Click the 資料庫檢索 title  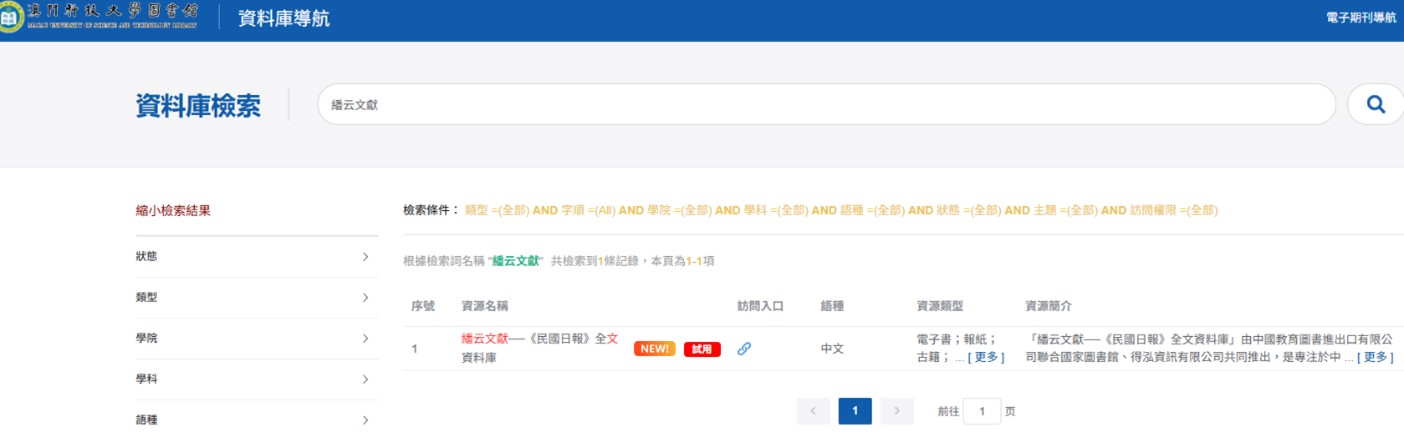coord(198,105)
